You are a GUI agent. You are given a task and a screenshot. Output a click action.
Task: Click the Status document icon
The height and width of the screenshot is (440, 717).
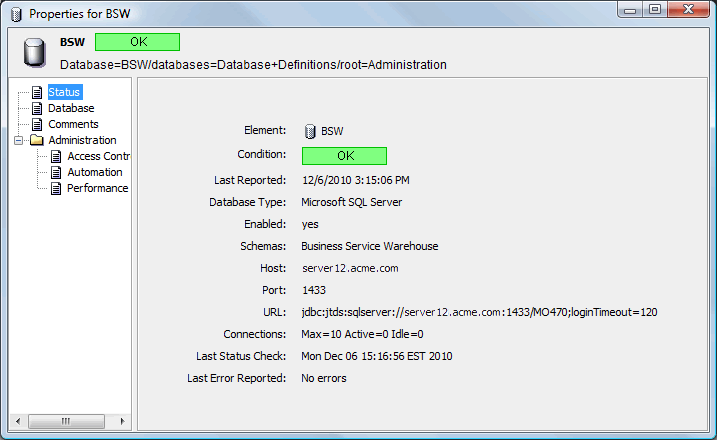coord(37,92)
